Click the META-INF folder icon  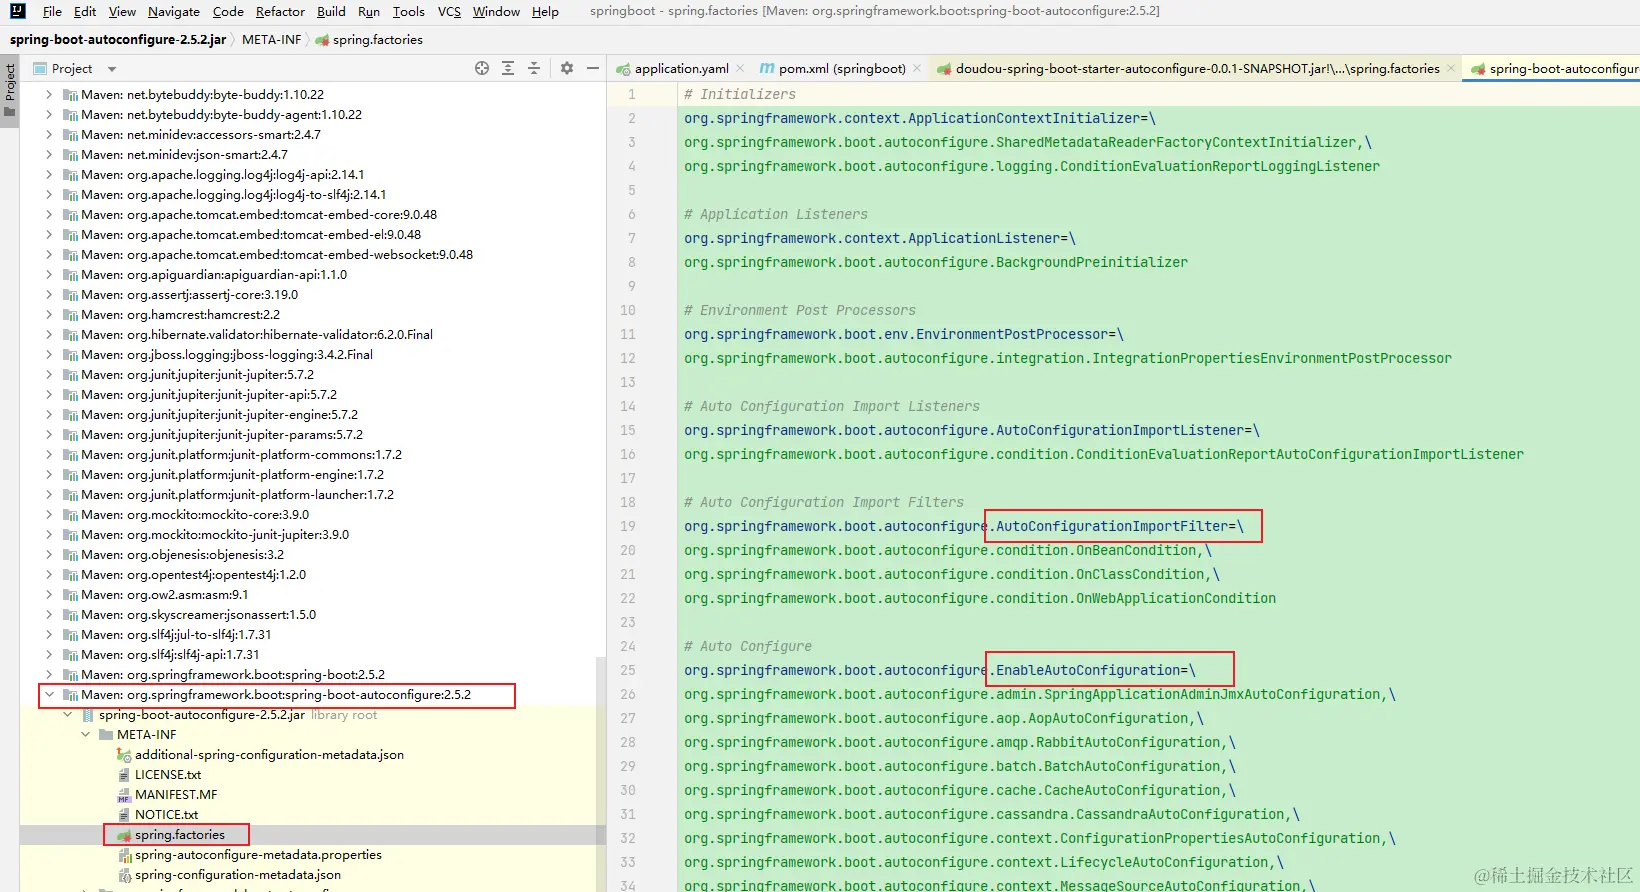pos(106,735)
